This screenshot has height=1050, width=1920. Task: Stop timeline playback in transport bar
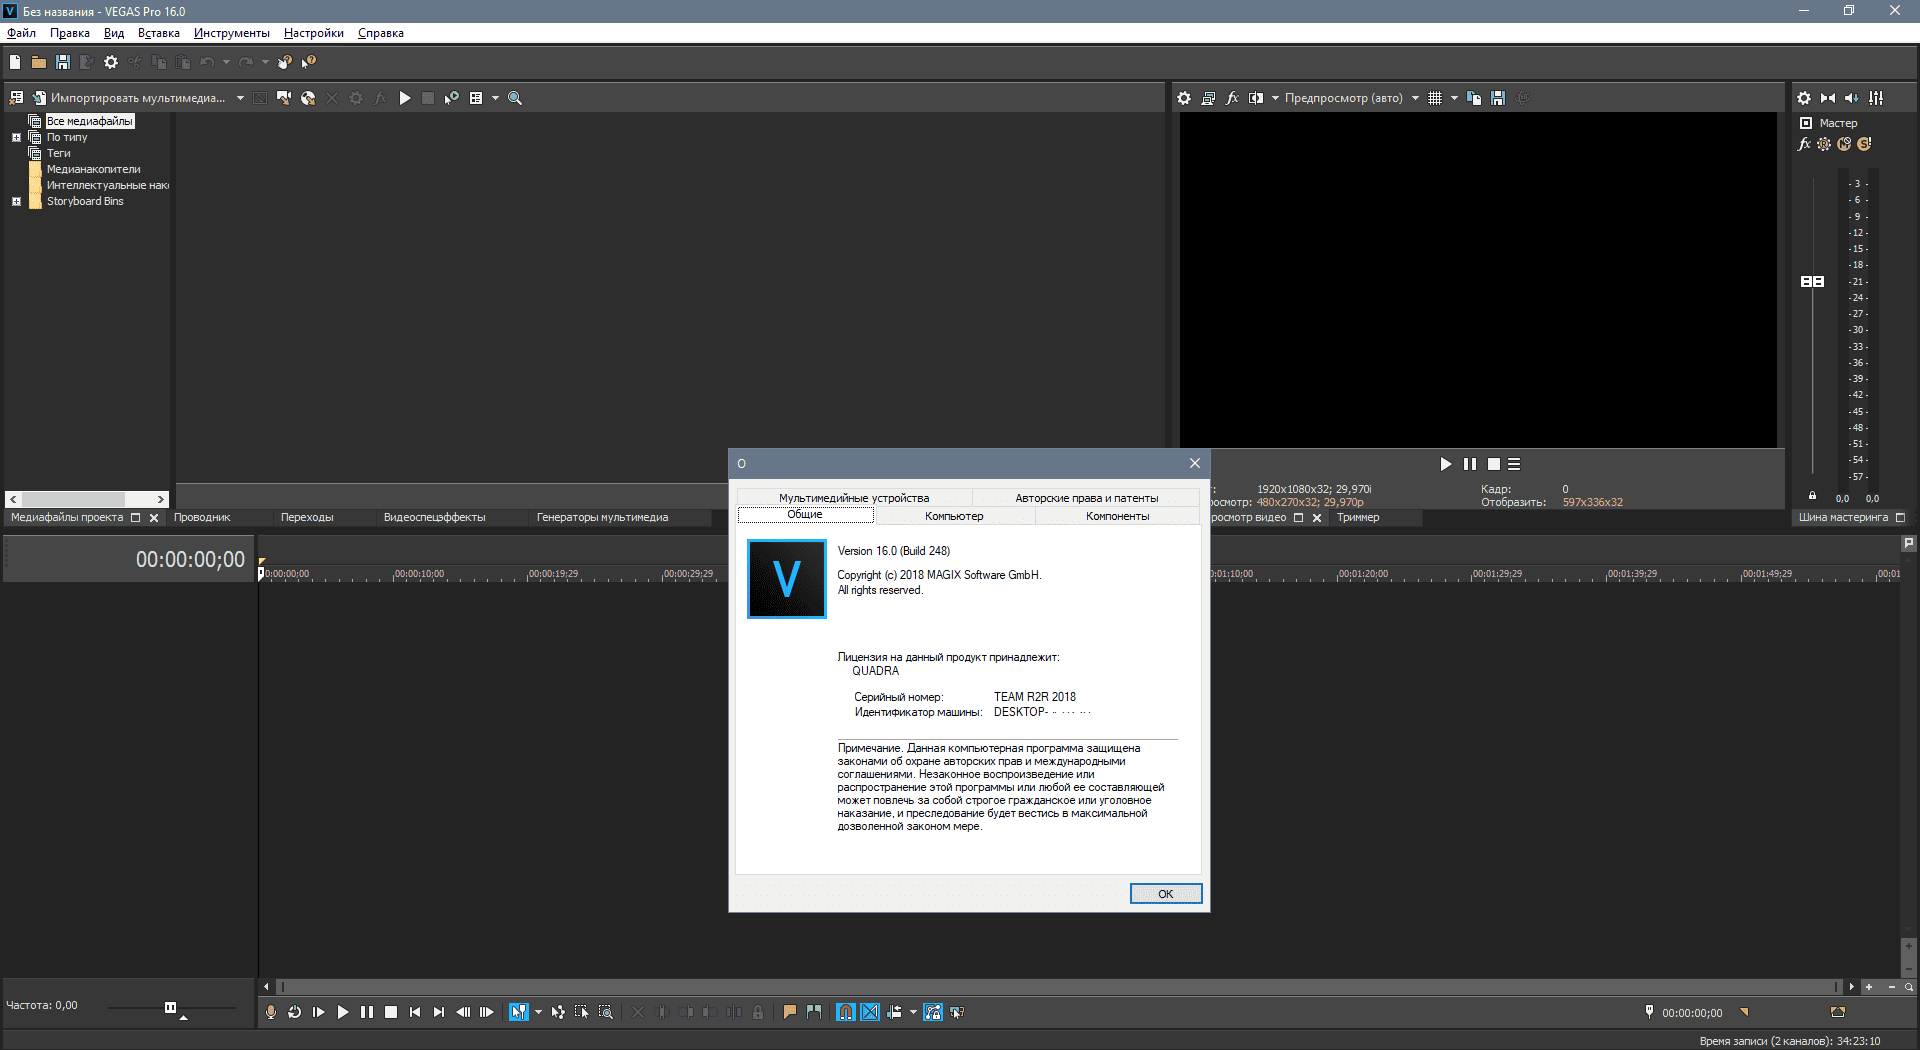[391, 1012]
